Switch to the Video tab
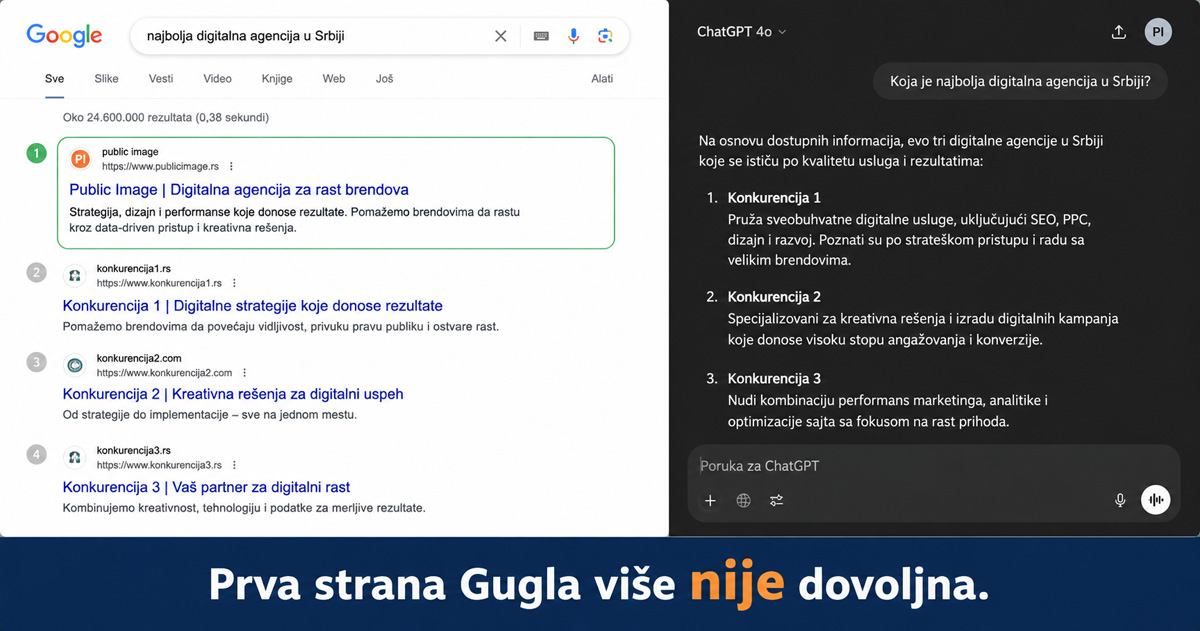The image size is (1200, 631). click(217, 79)
